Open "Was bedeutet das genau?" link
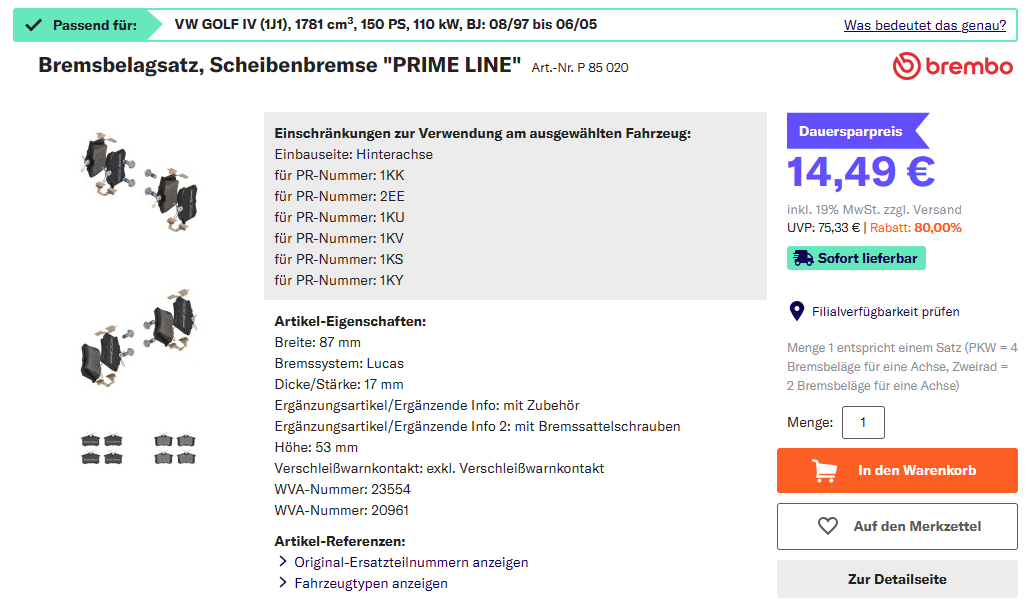Viewport: 1031px width, 603px height. 924,25
